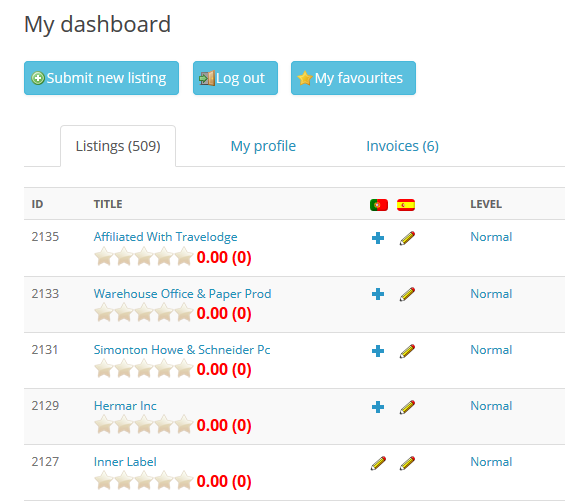The width and height of the screenshot is (565, 501).
Task: Add Portuguese translation for Affiliated With Travelodge
Action: click(378, 238)
